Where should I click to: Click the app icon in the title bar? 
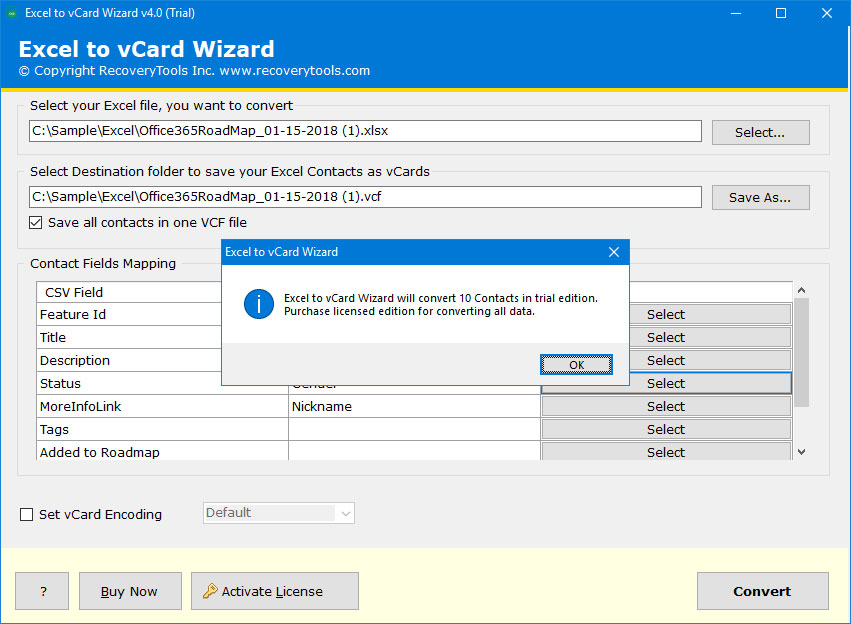12,13
